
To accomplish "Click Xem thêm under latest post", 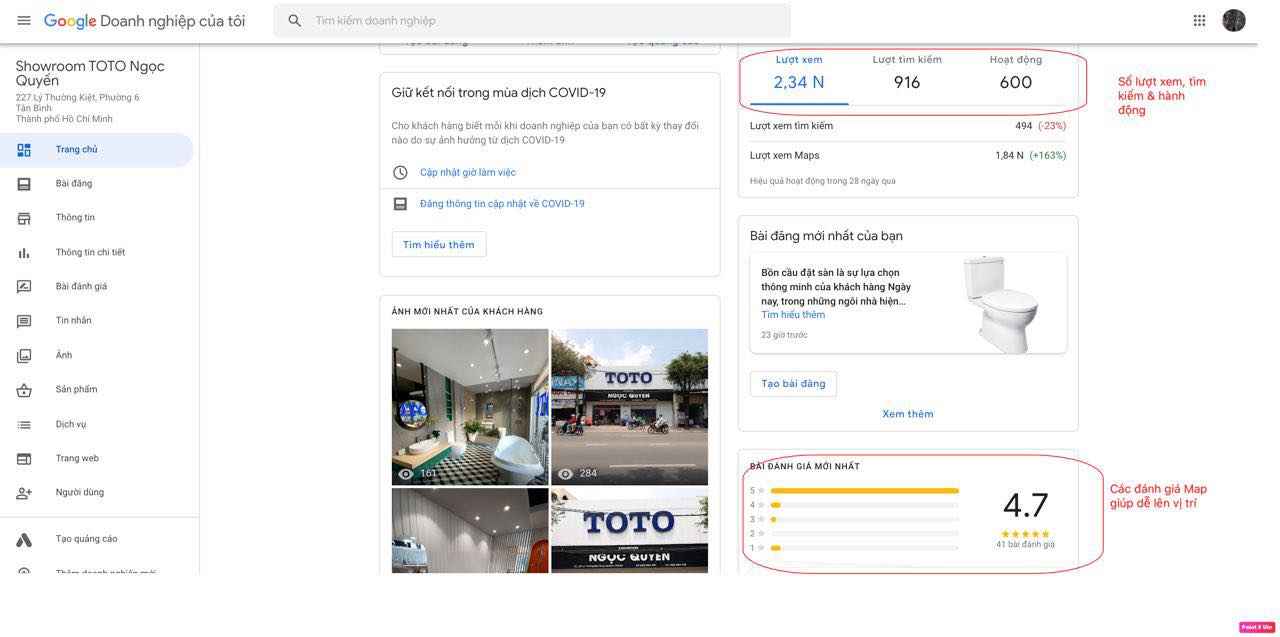I will click(x=908, y=414).
